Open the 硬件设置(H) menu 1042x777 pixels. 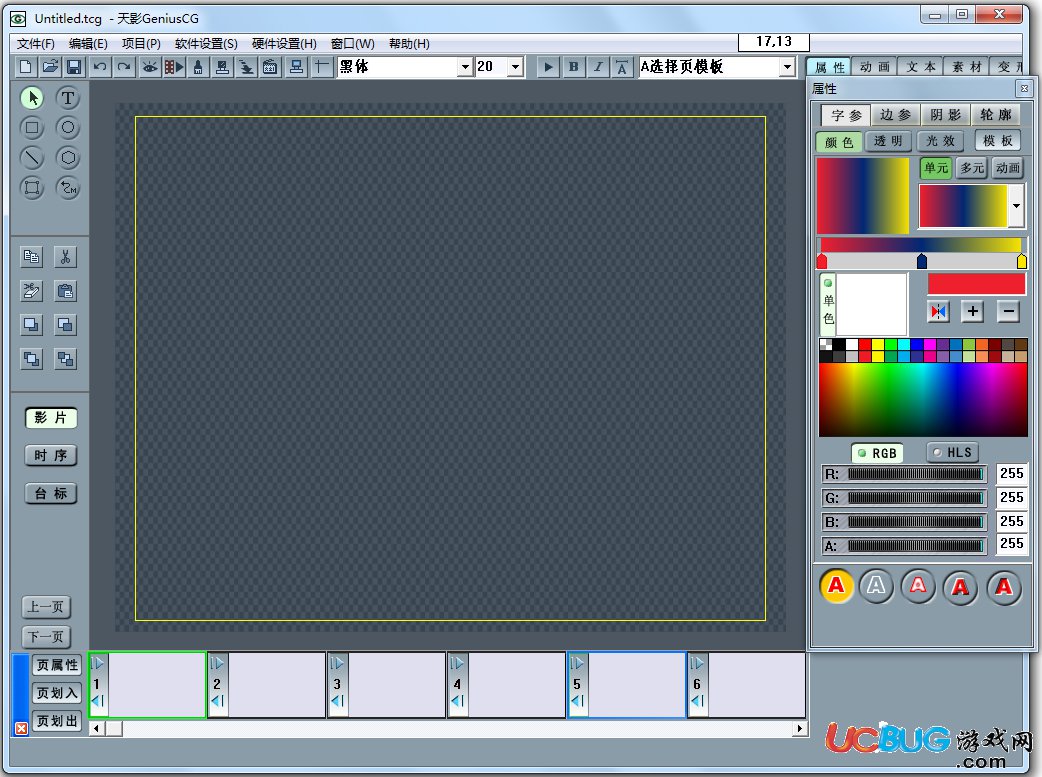point(284,44)
